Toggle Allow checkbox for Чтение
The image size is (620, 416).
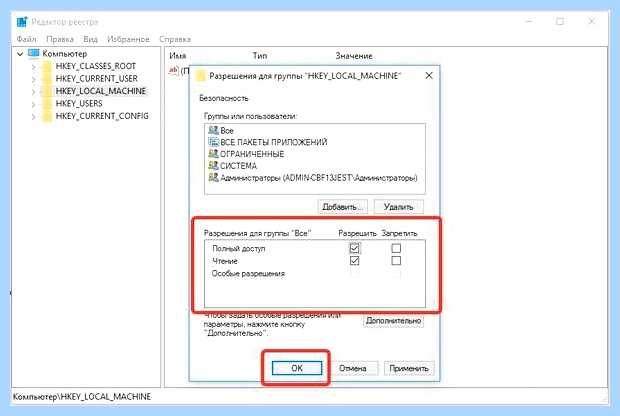click(354, 261)
